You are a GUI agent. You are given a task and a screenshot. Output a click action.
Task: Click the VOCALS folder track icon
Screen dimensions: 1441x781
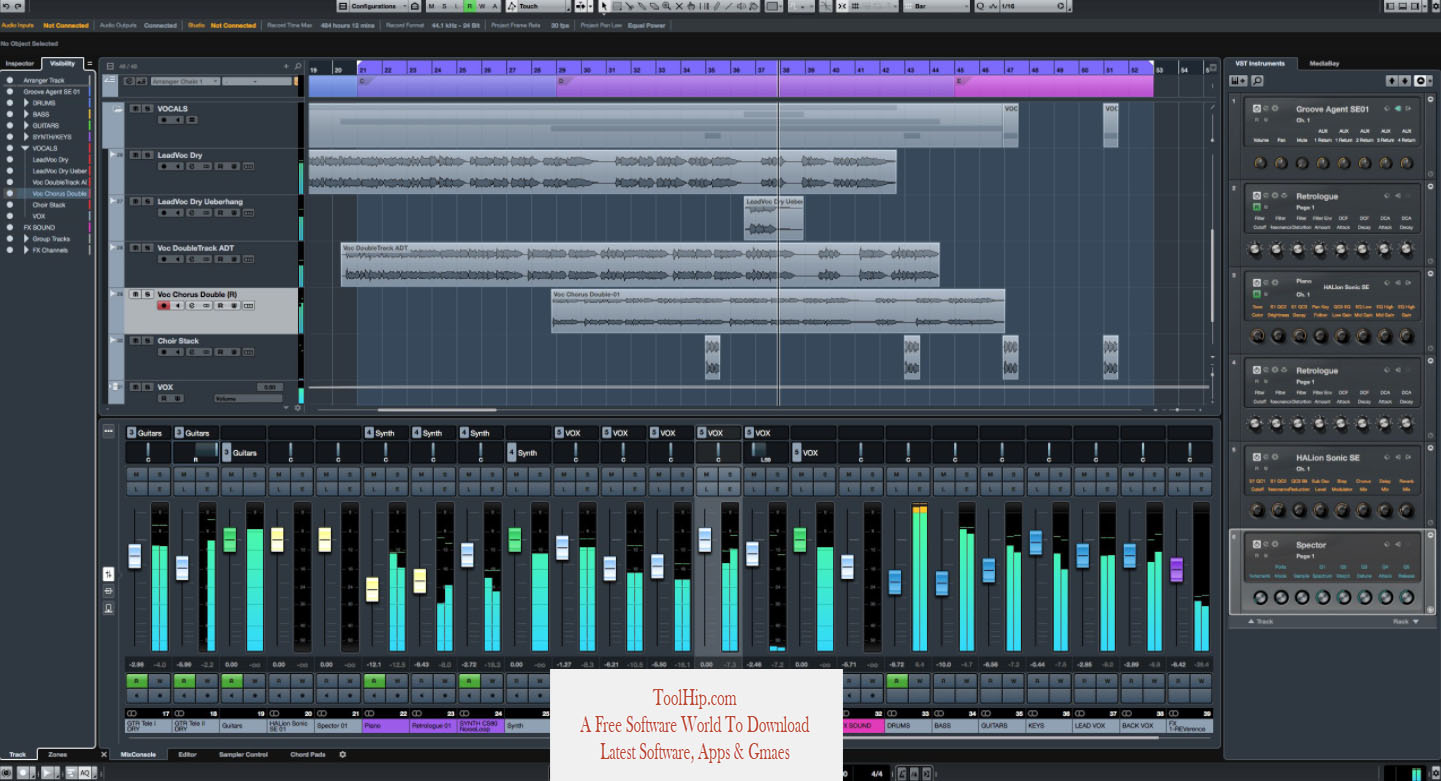pos(117,109)
